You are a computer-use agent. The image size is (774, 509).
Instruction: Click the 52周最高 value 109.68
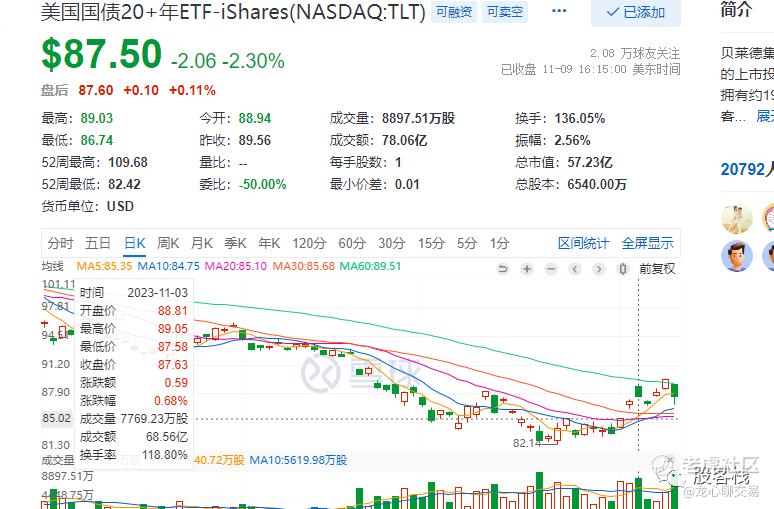(x=128, y=162)
